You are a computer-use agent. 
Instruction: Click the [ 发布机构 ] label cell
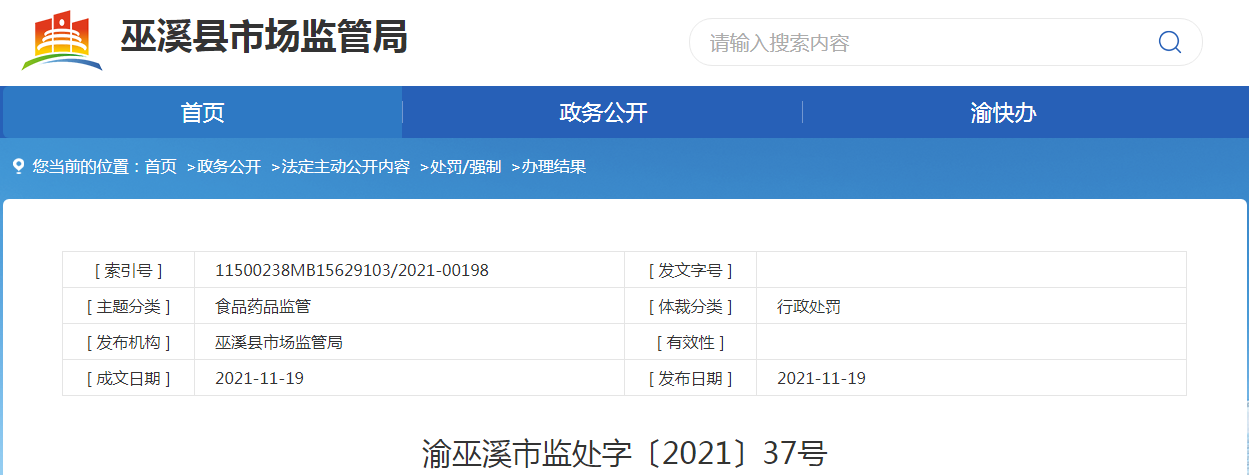tap(129, 342)
